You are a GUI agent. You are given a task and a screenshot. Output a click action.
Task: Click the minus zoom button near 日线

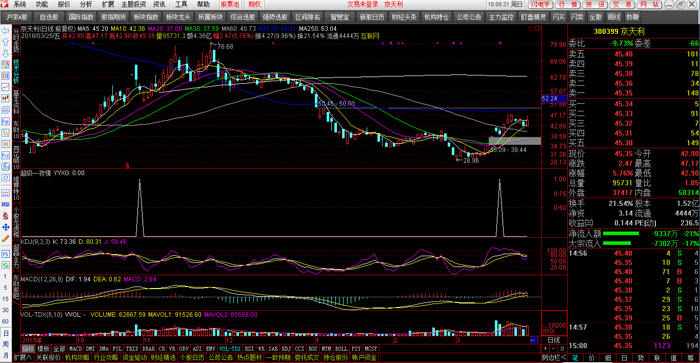coord(554,349)
